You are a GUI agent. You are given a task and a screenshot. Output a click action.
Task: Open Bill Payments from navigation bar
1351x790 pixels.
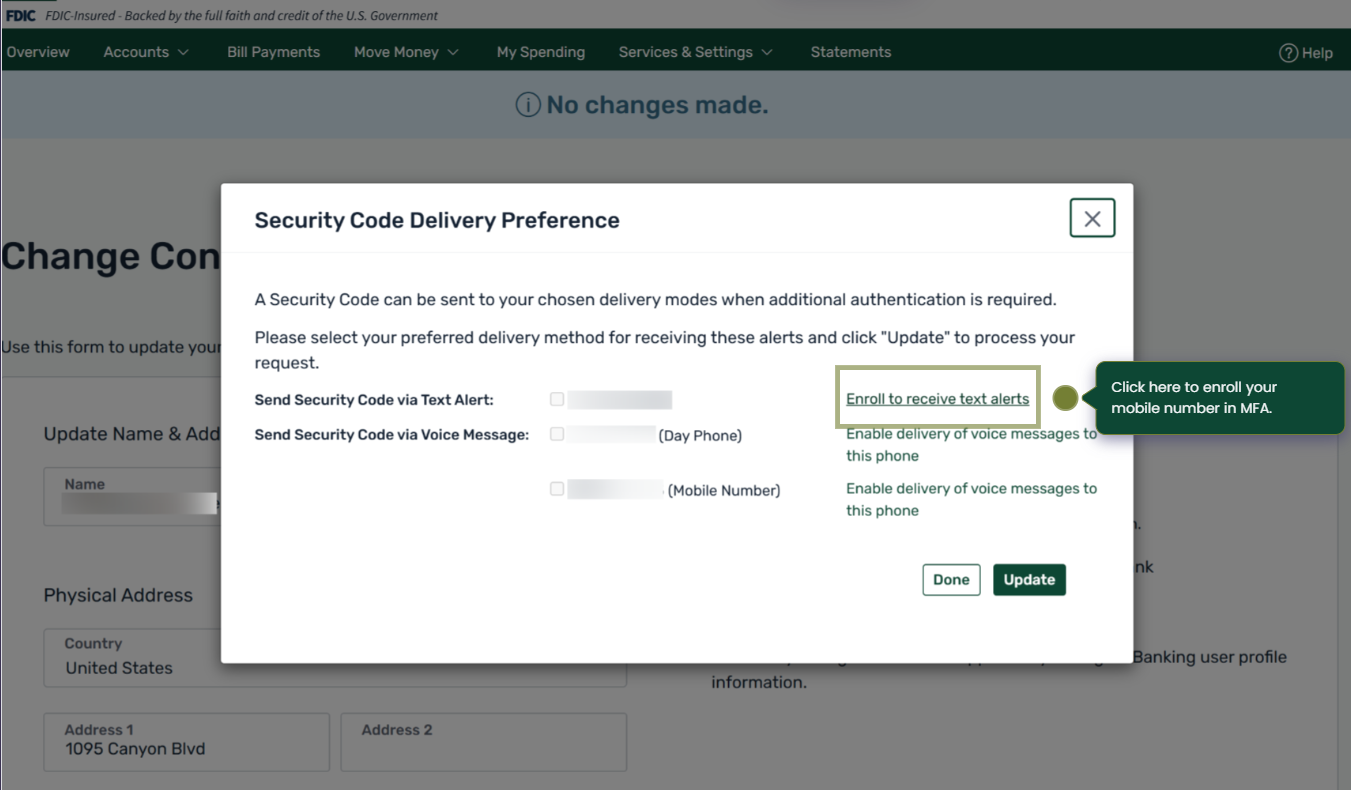tap(273, 52)
